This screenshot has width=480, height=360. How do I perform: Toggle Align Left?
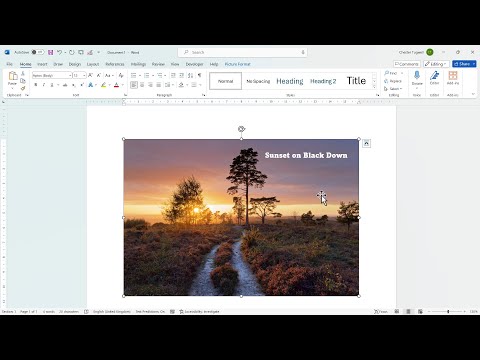(134, 85)
